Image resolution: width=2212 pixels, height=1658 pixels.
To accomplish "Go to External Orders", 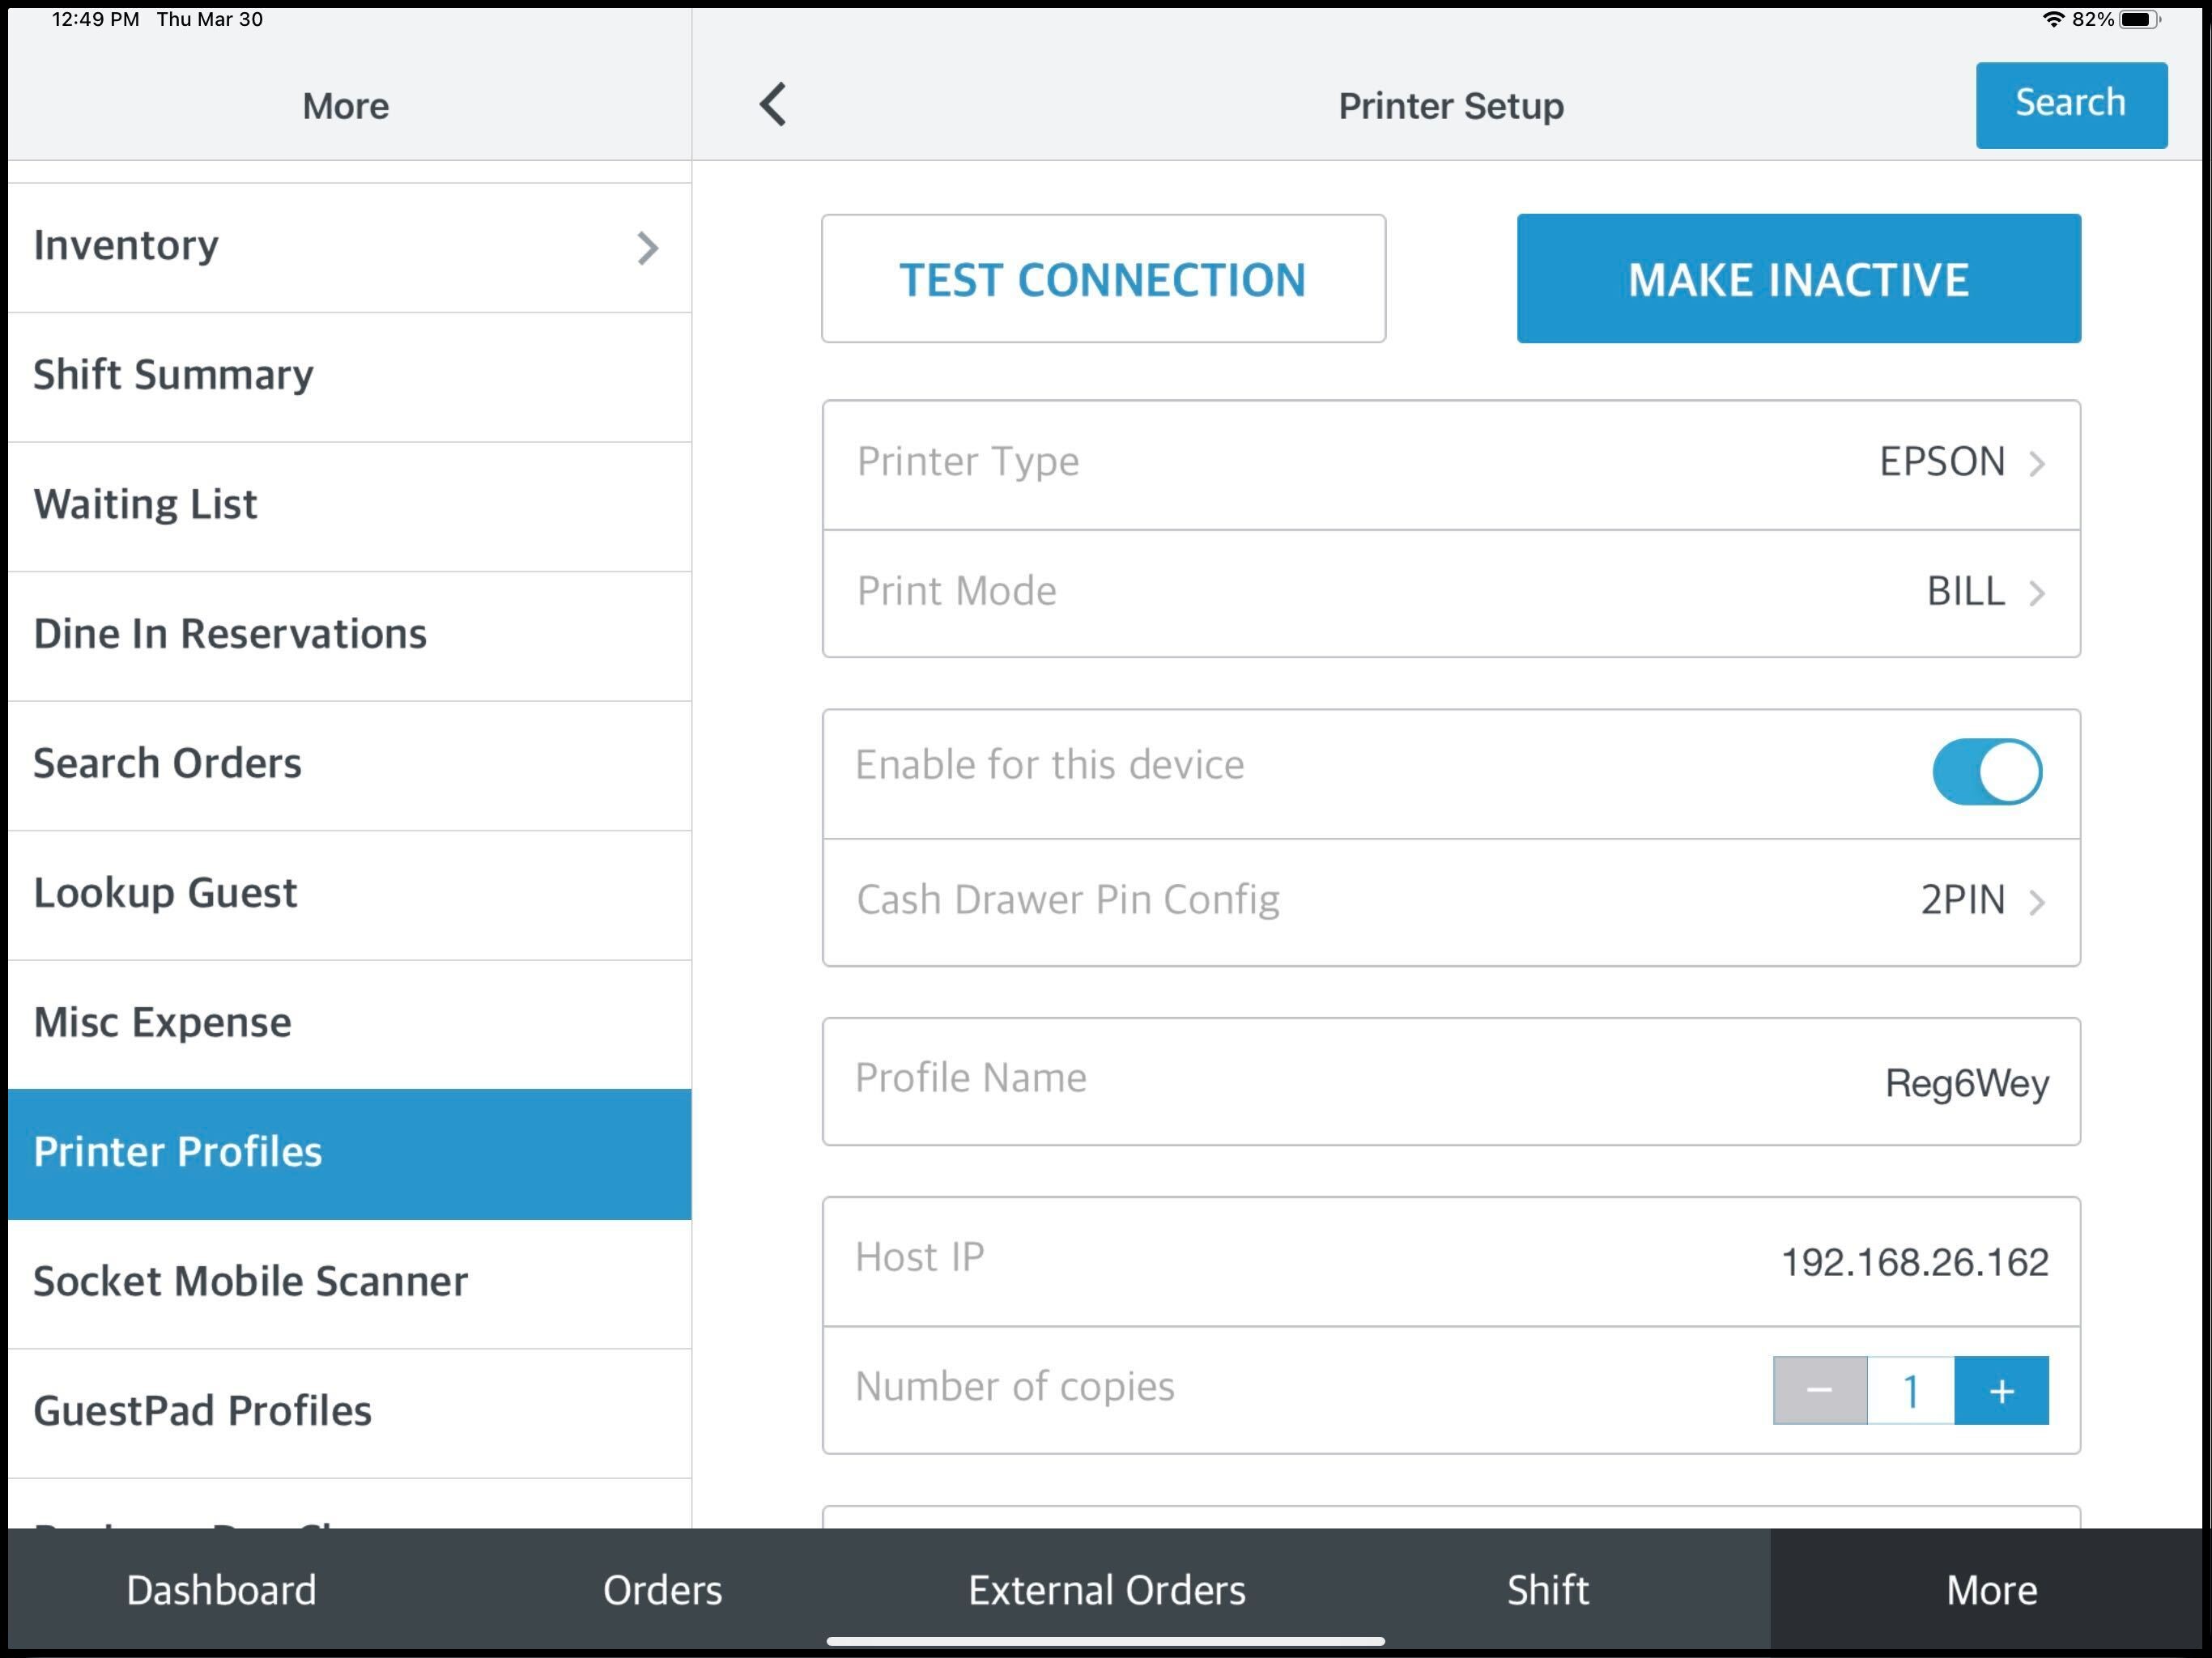I will click(x=1106, y=1590).
